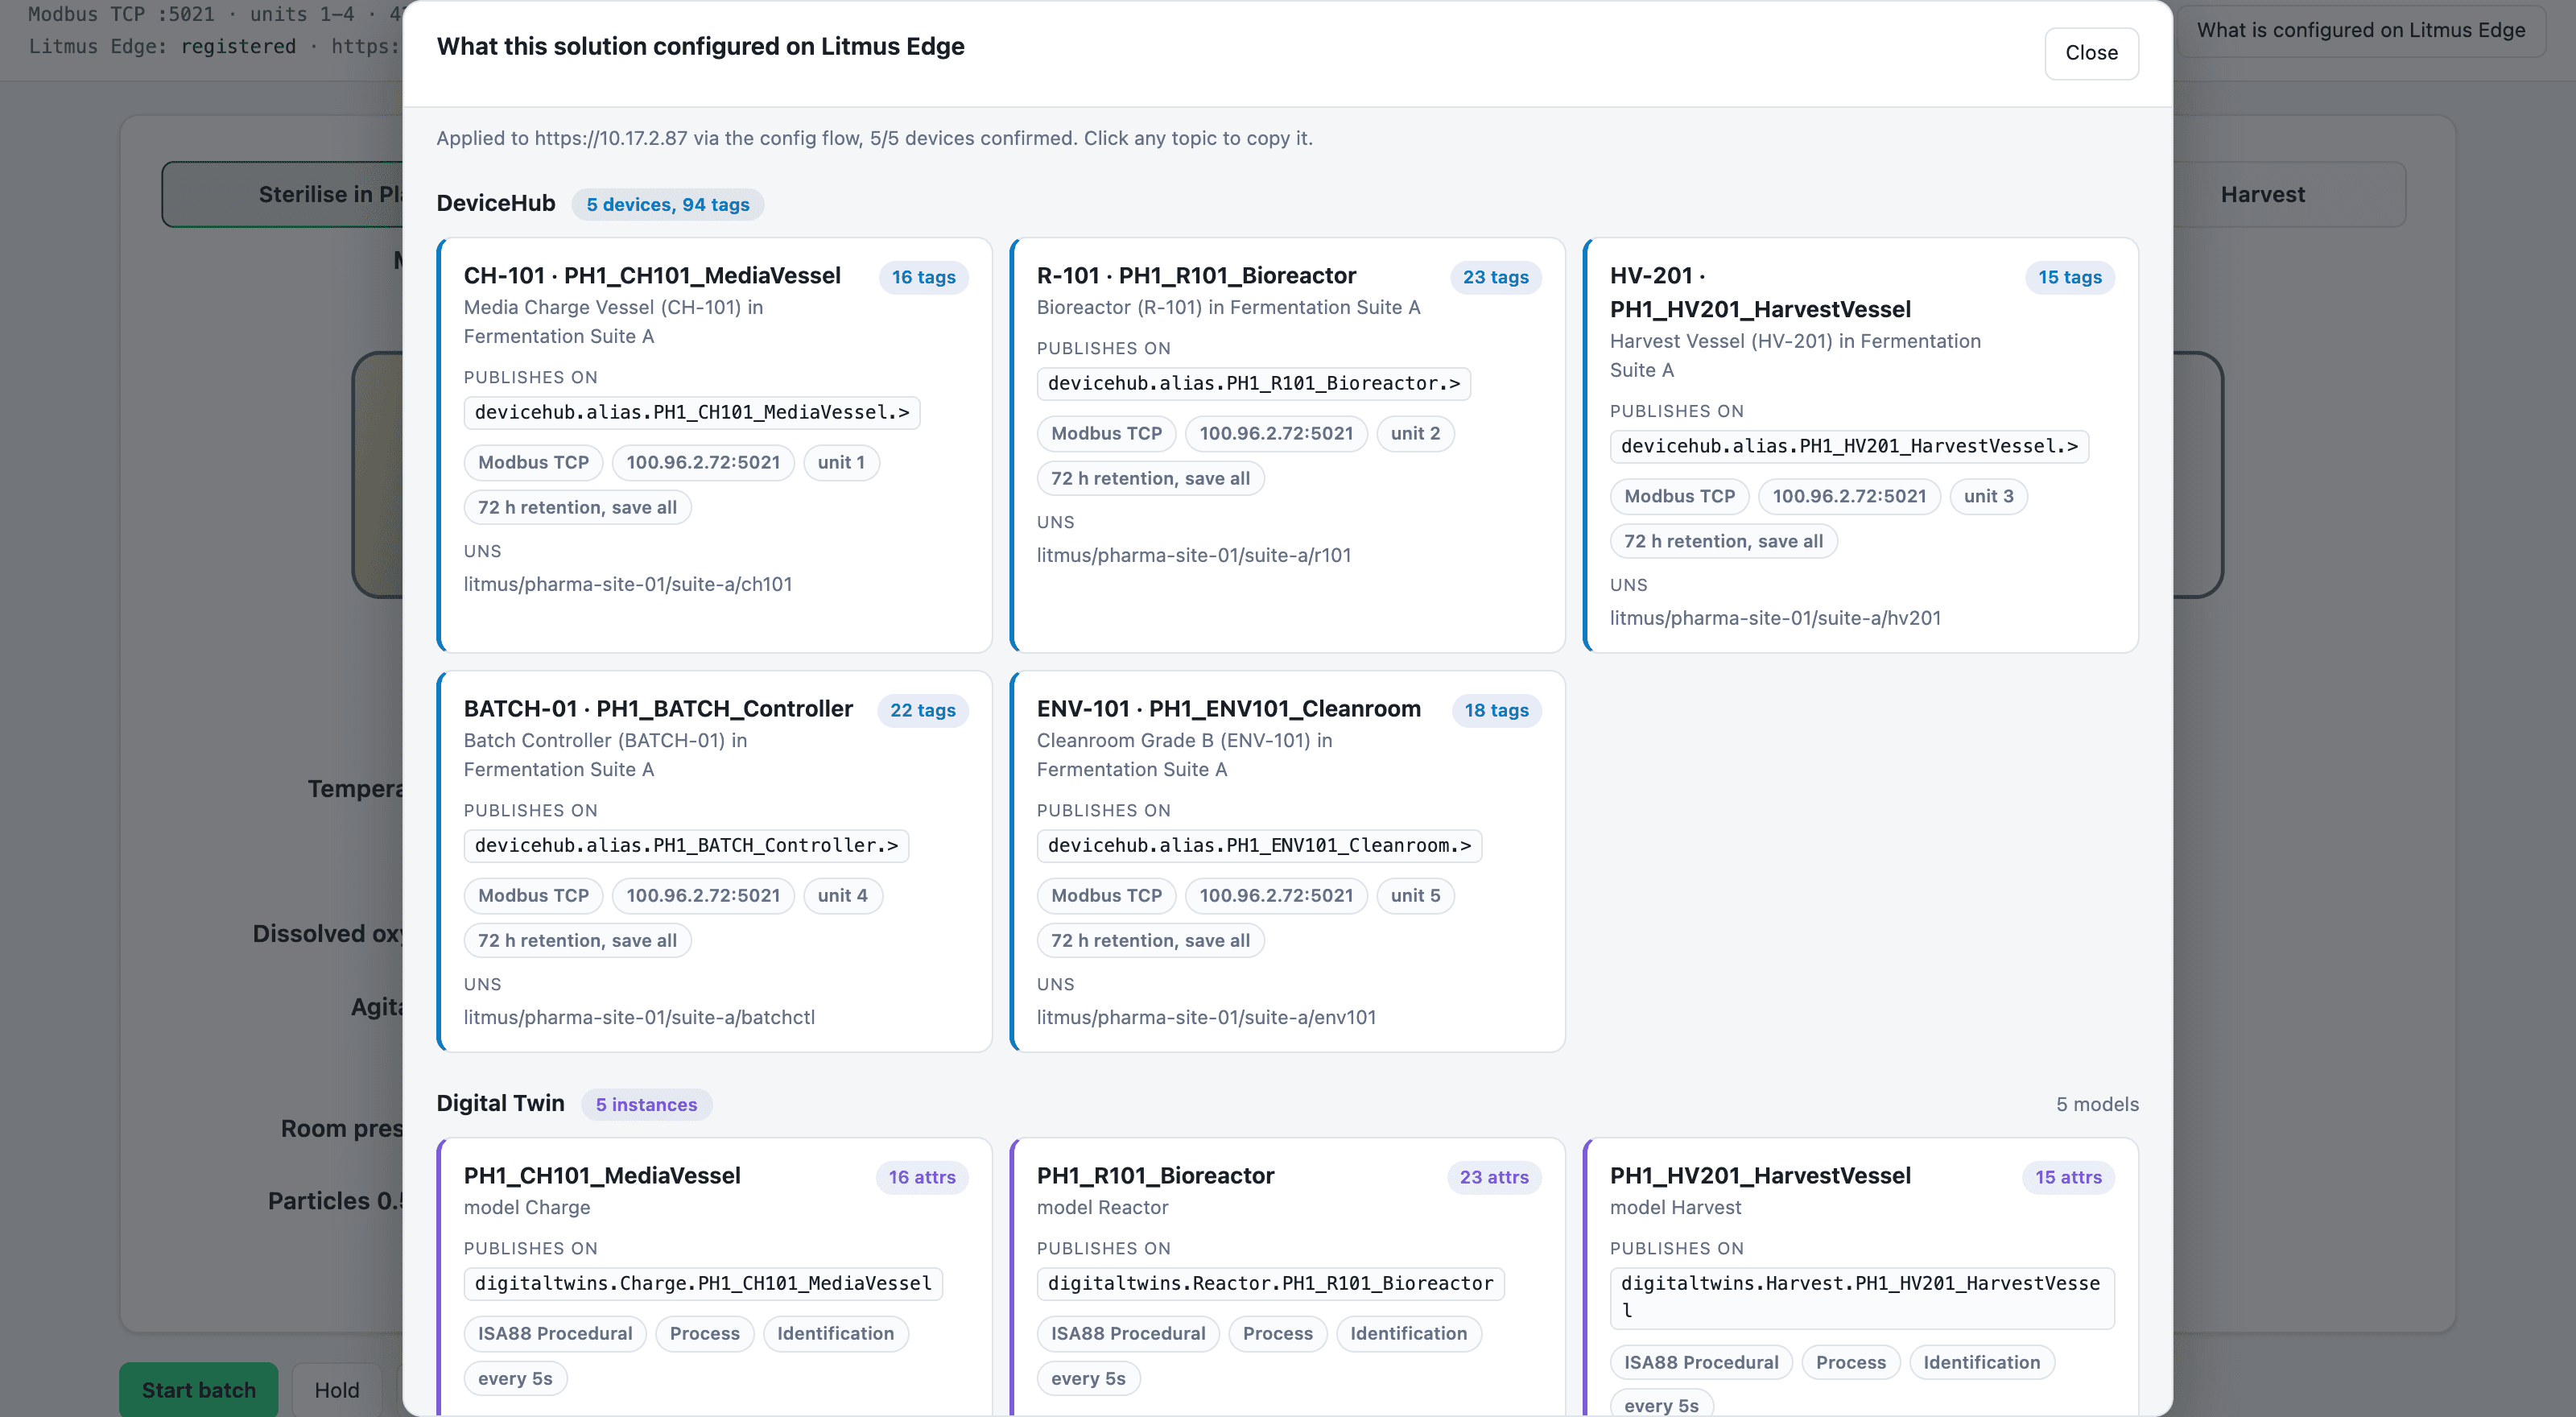Image resolution: width=2576 pixels, height=1417 pixels.
Task: Click the '22 tags' badge on BATCH-01 card
Action: (x=922, y=710)
